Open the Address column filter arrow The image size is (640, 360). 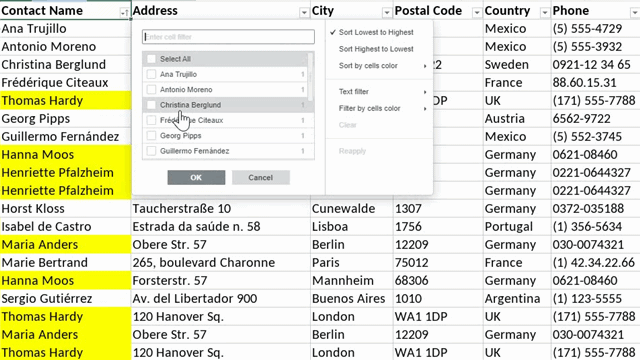click(x=304, y=13)
